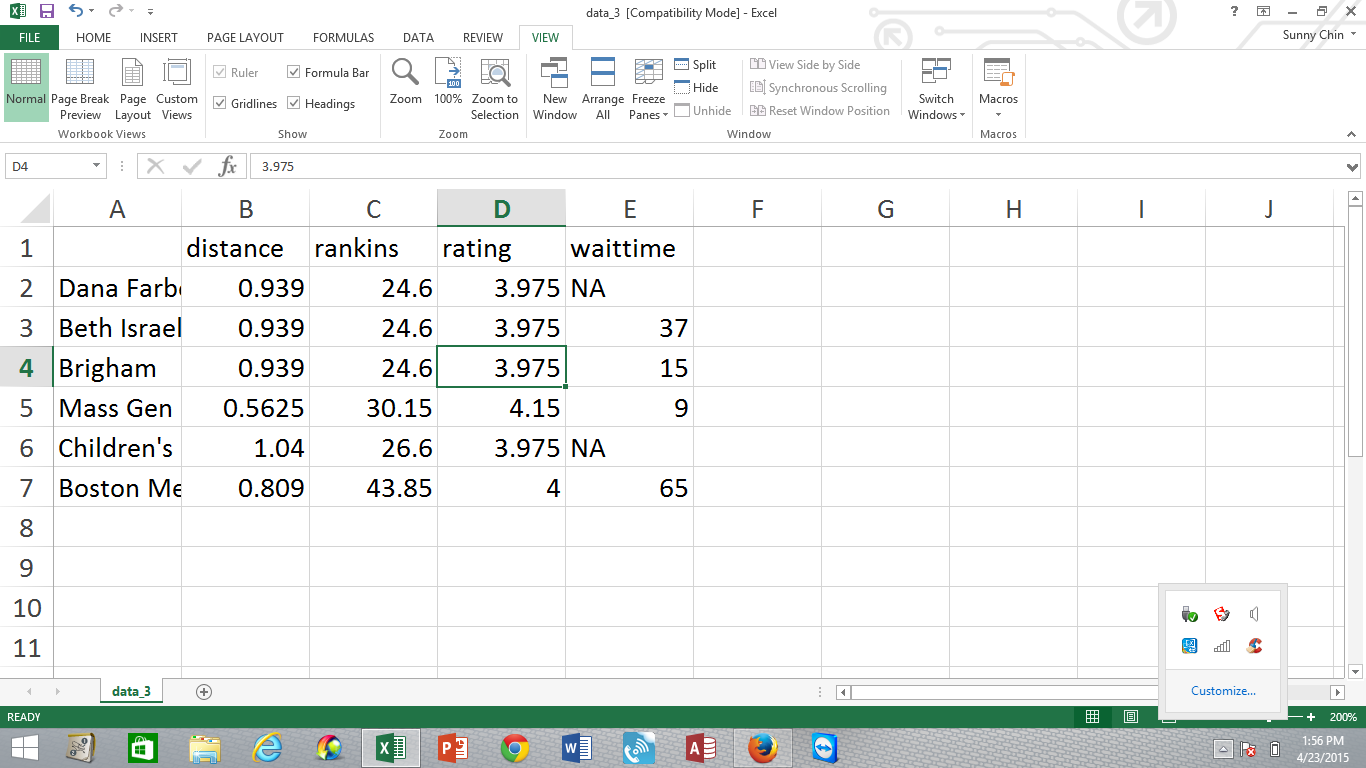This screenshot has height=768, width=1366.
Task: Show hidden tray icons arrow
Action: (1223, 749)
